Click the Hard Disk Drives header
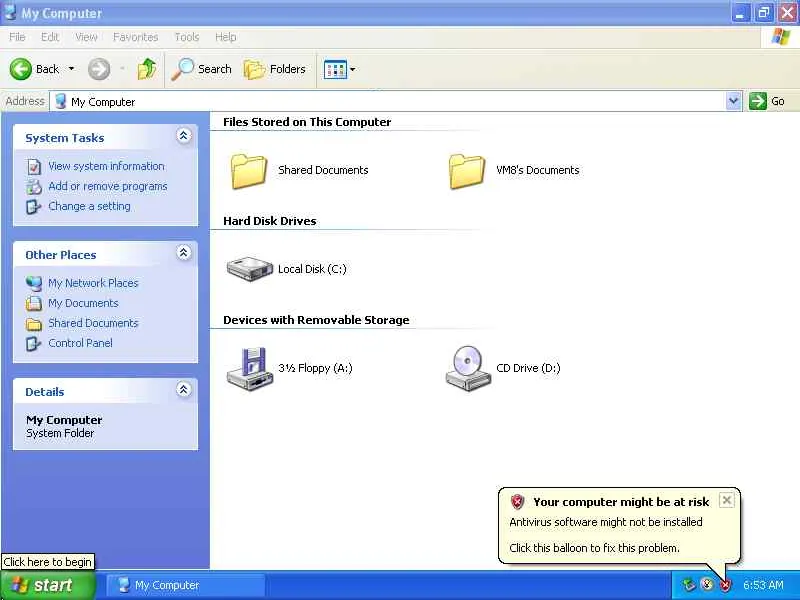Viewport: 800px width, 600px height. (269, 221)
